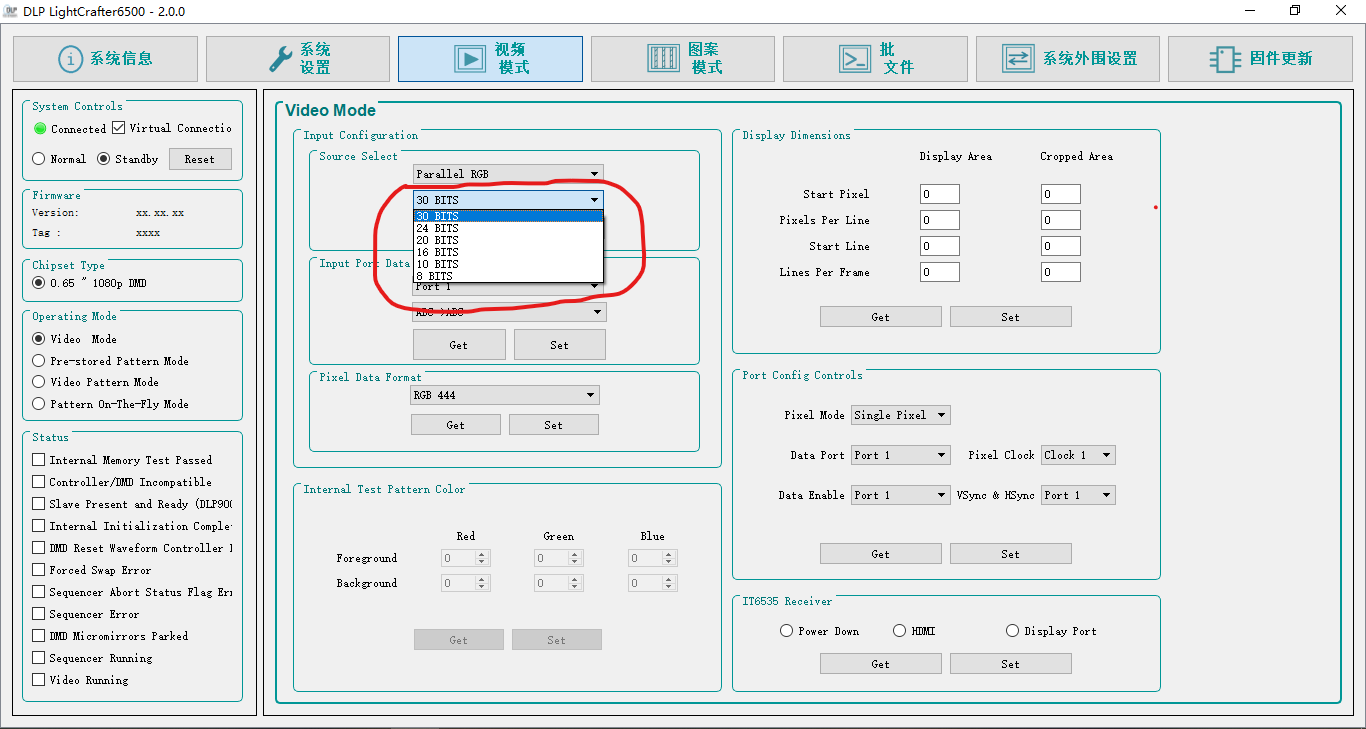Open the 系统外围设置 tab

pyautogui.click(x=1068, y=59)
